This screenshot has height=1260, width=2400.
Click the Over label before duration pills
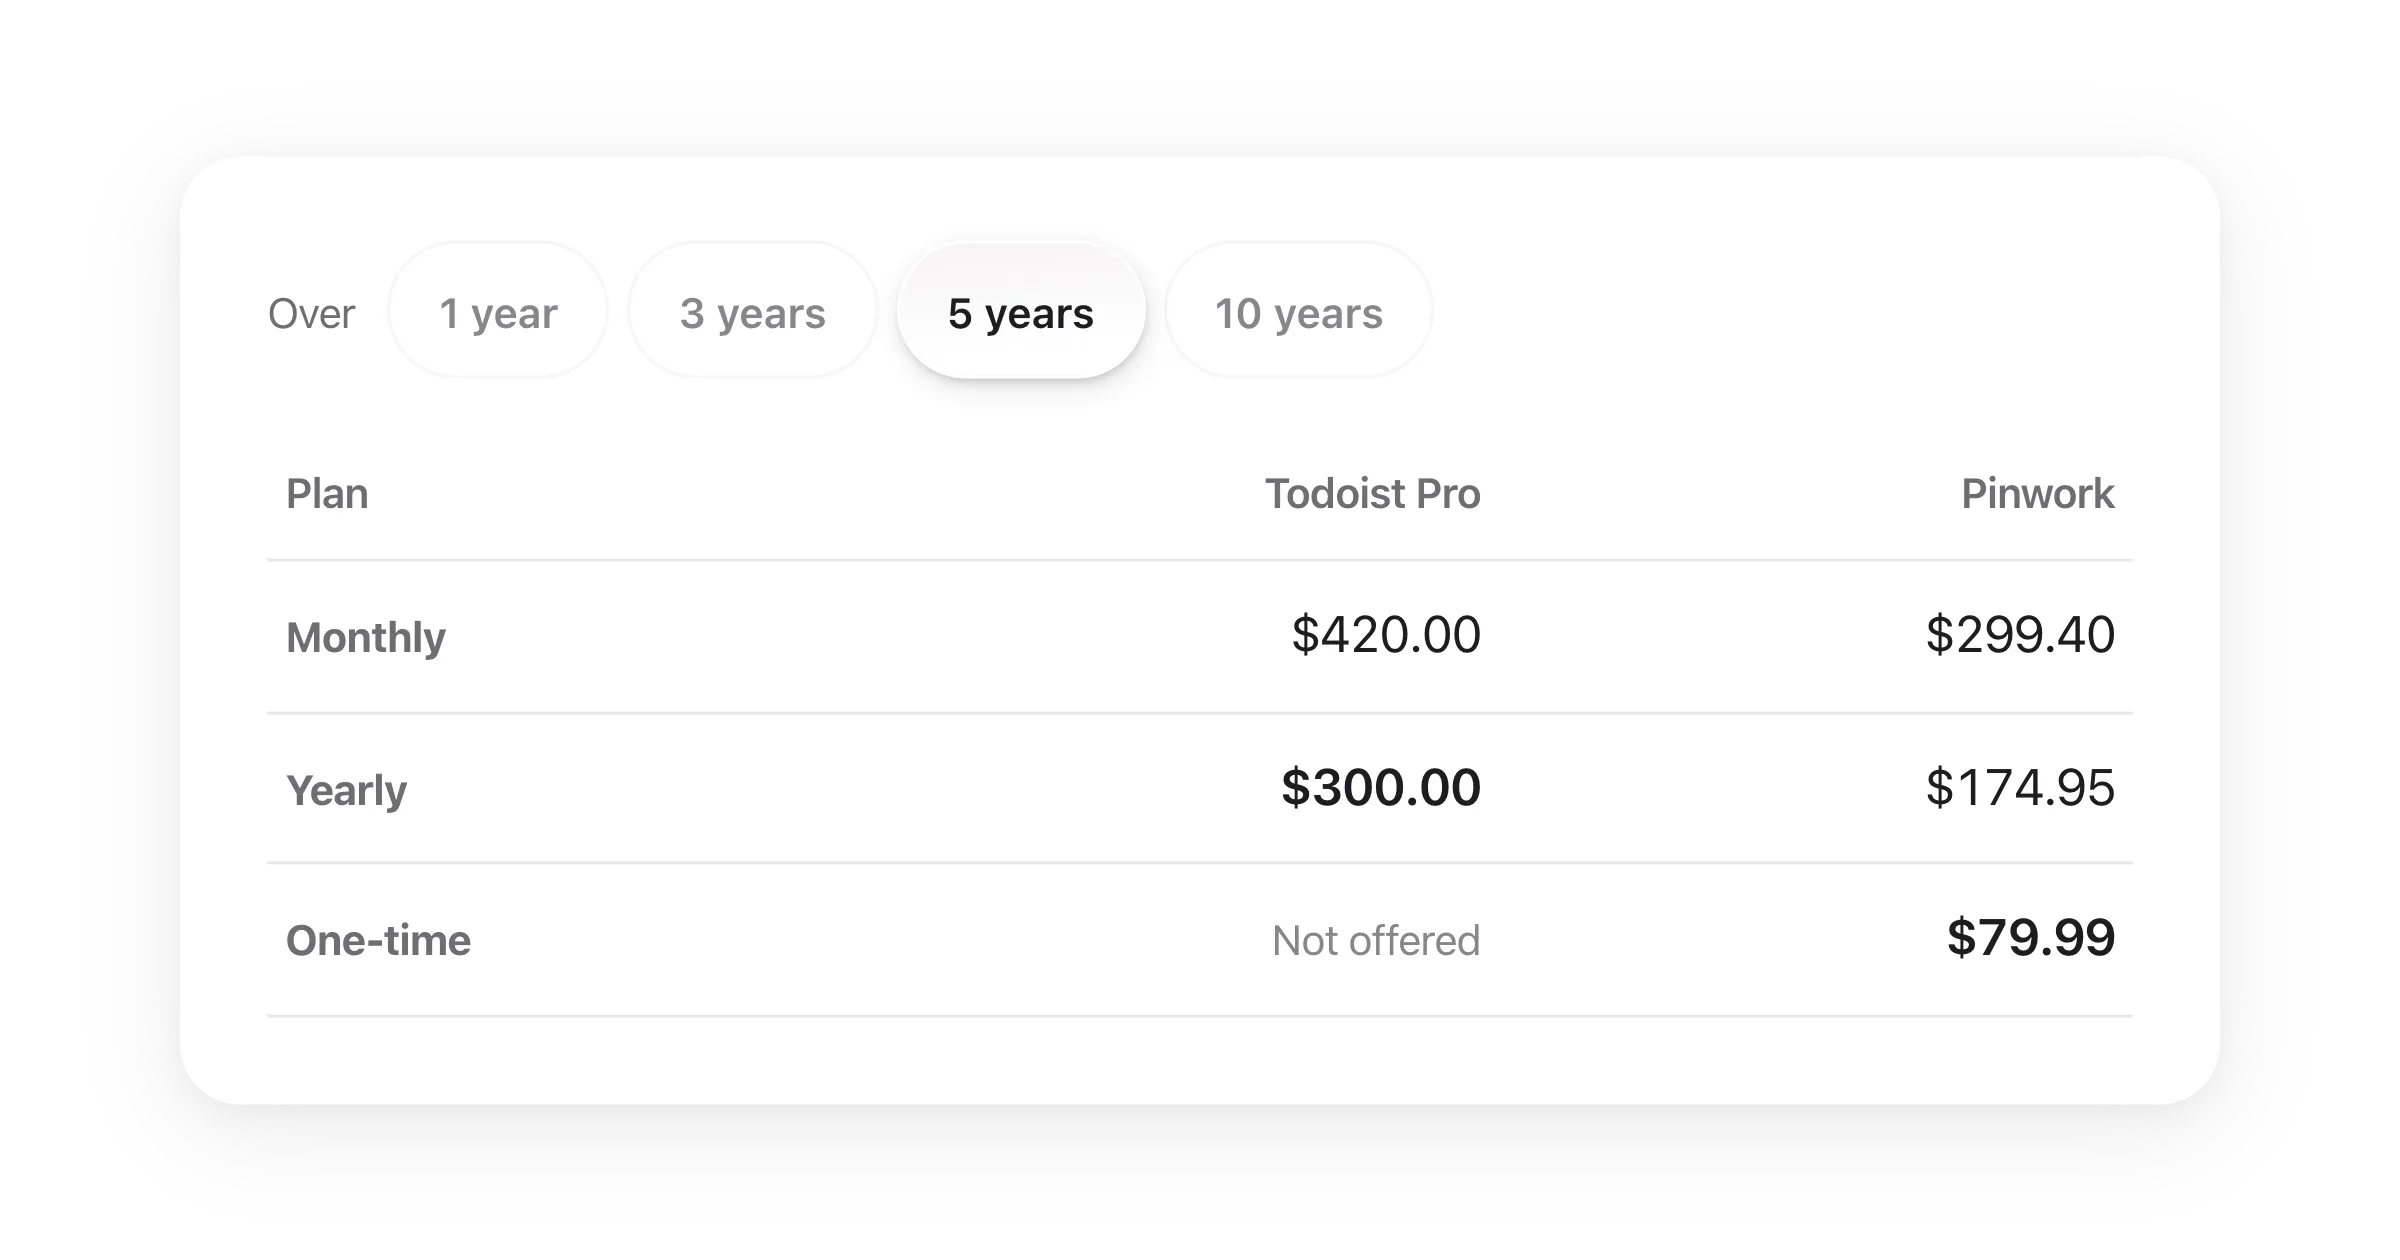click(311, 313)
